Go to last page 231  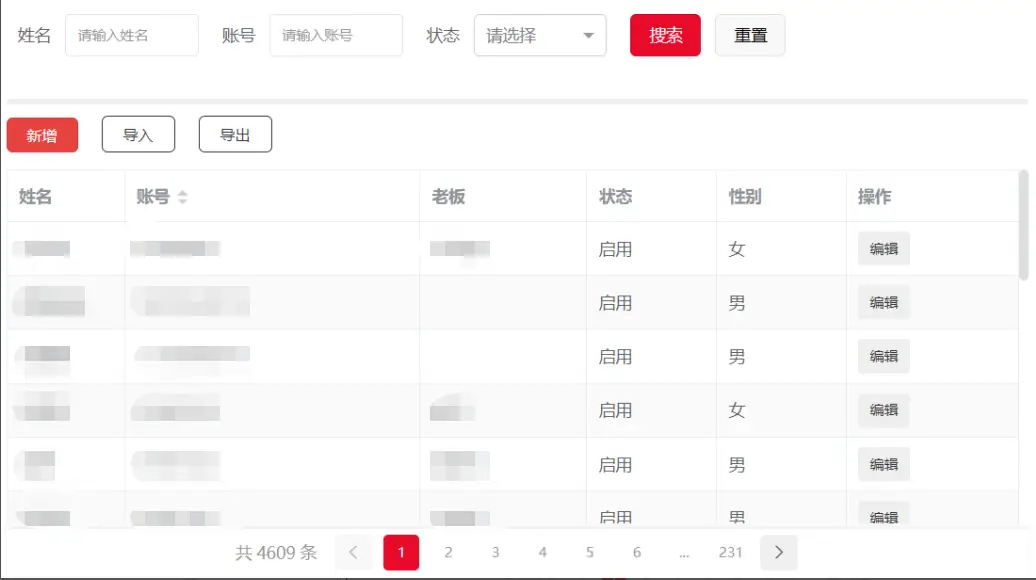coord(731,552)
